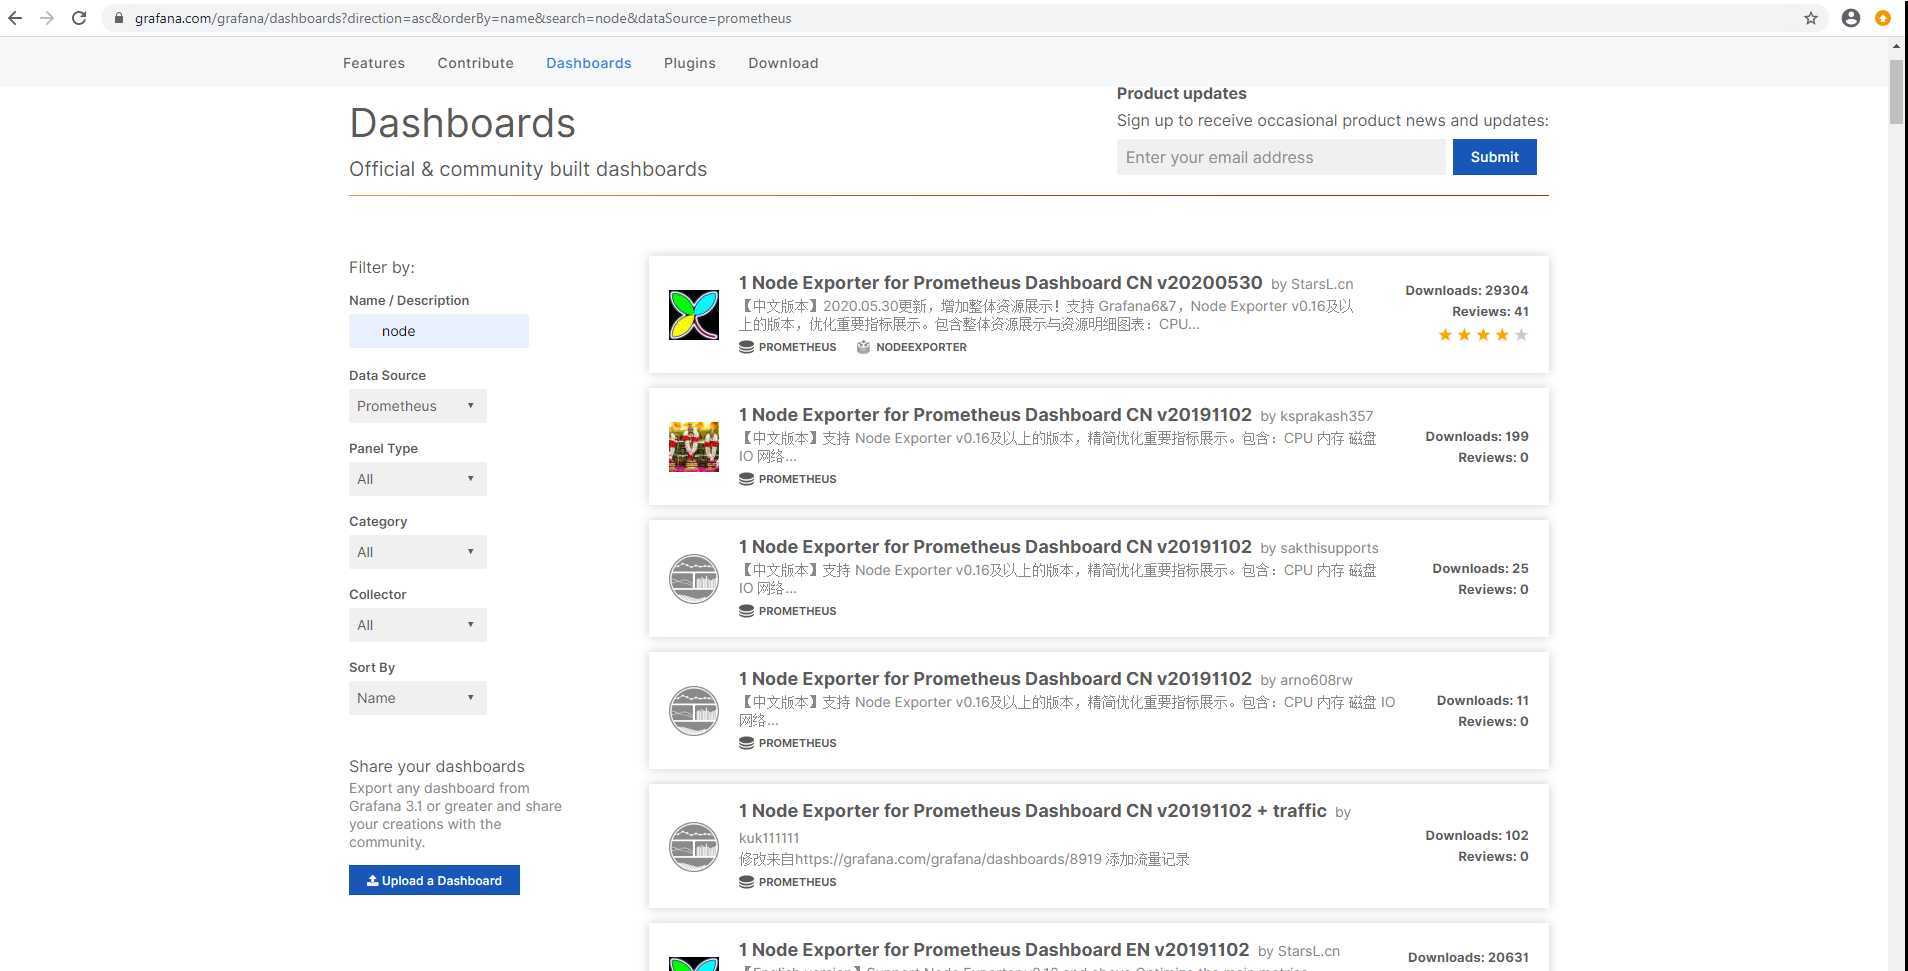The height and width of the screenshot is (971, 1908).
Task: Click the Name / Description search field
Action: pyautogui.click(x=439, y=331)
